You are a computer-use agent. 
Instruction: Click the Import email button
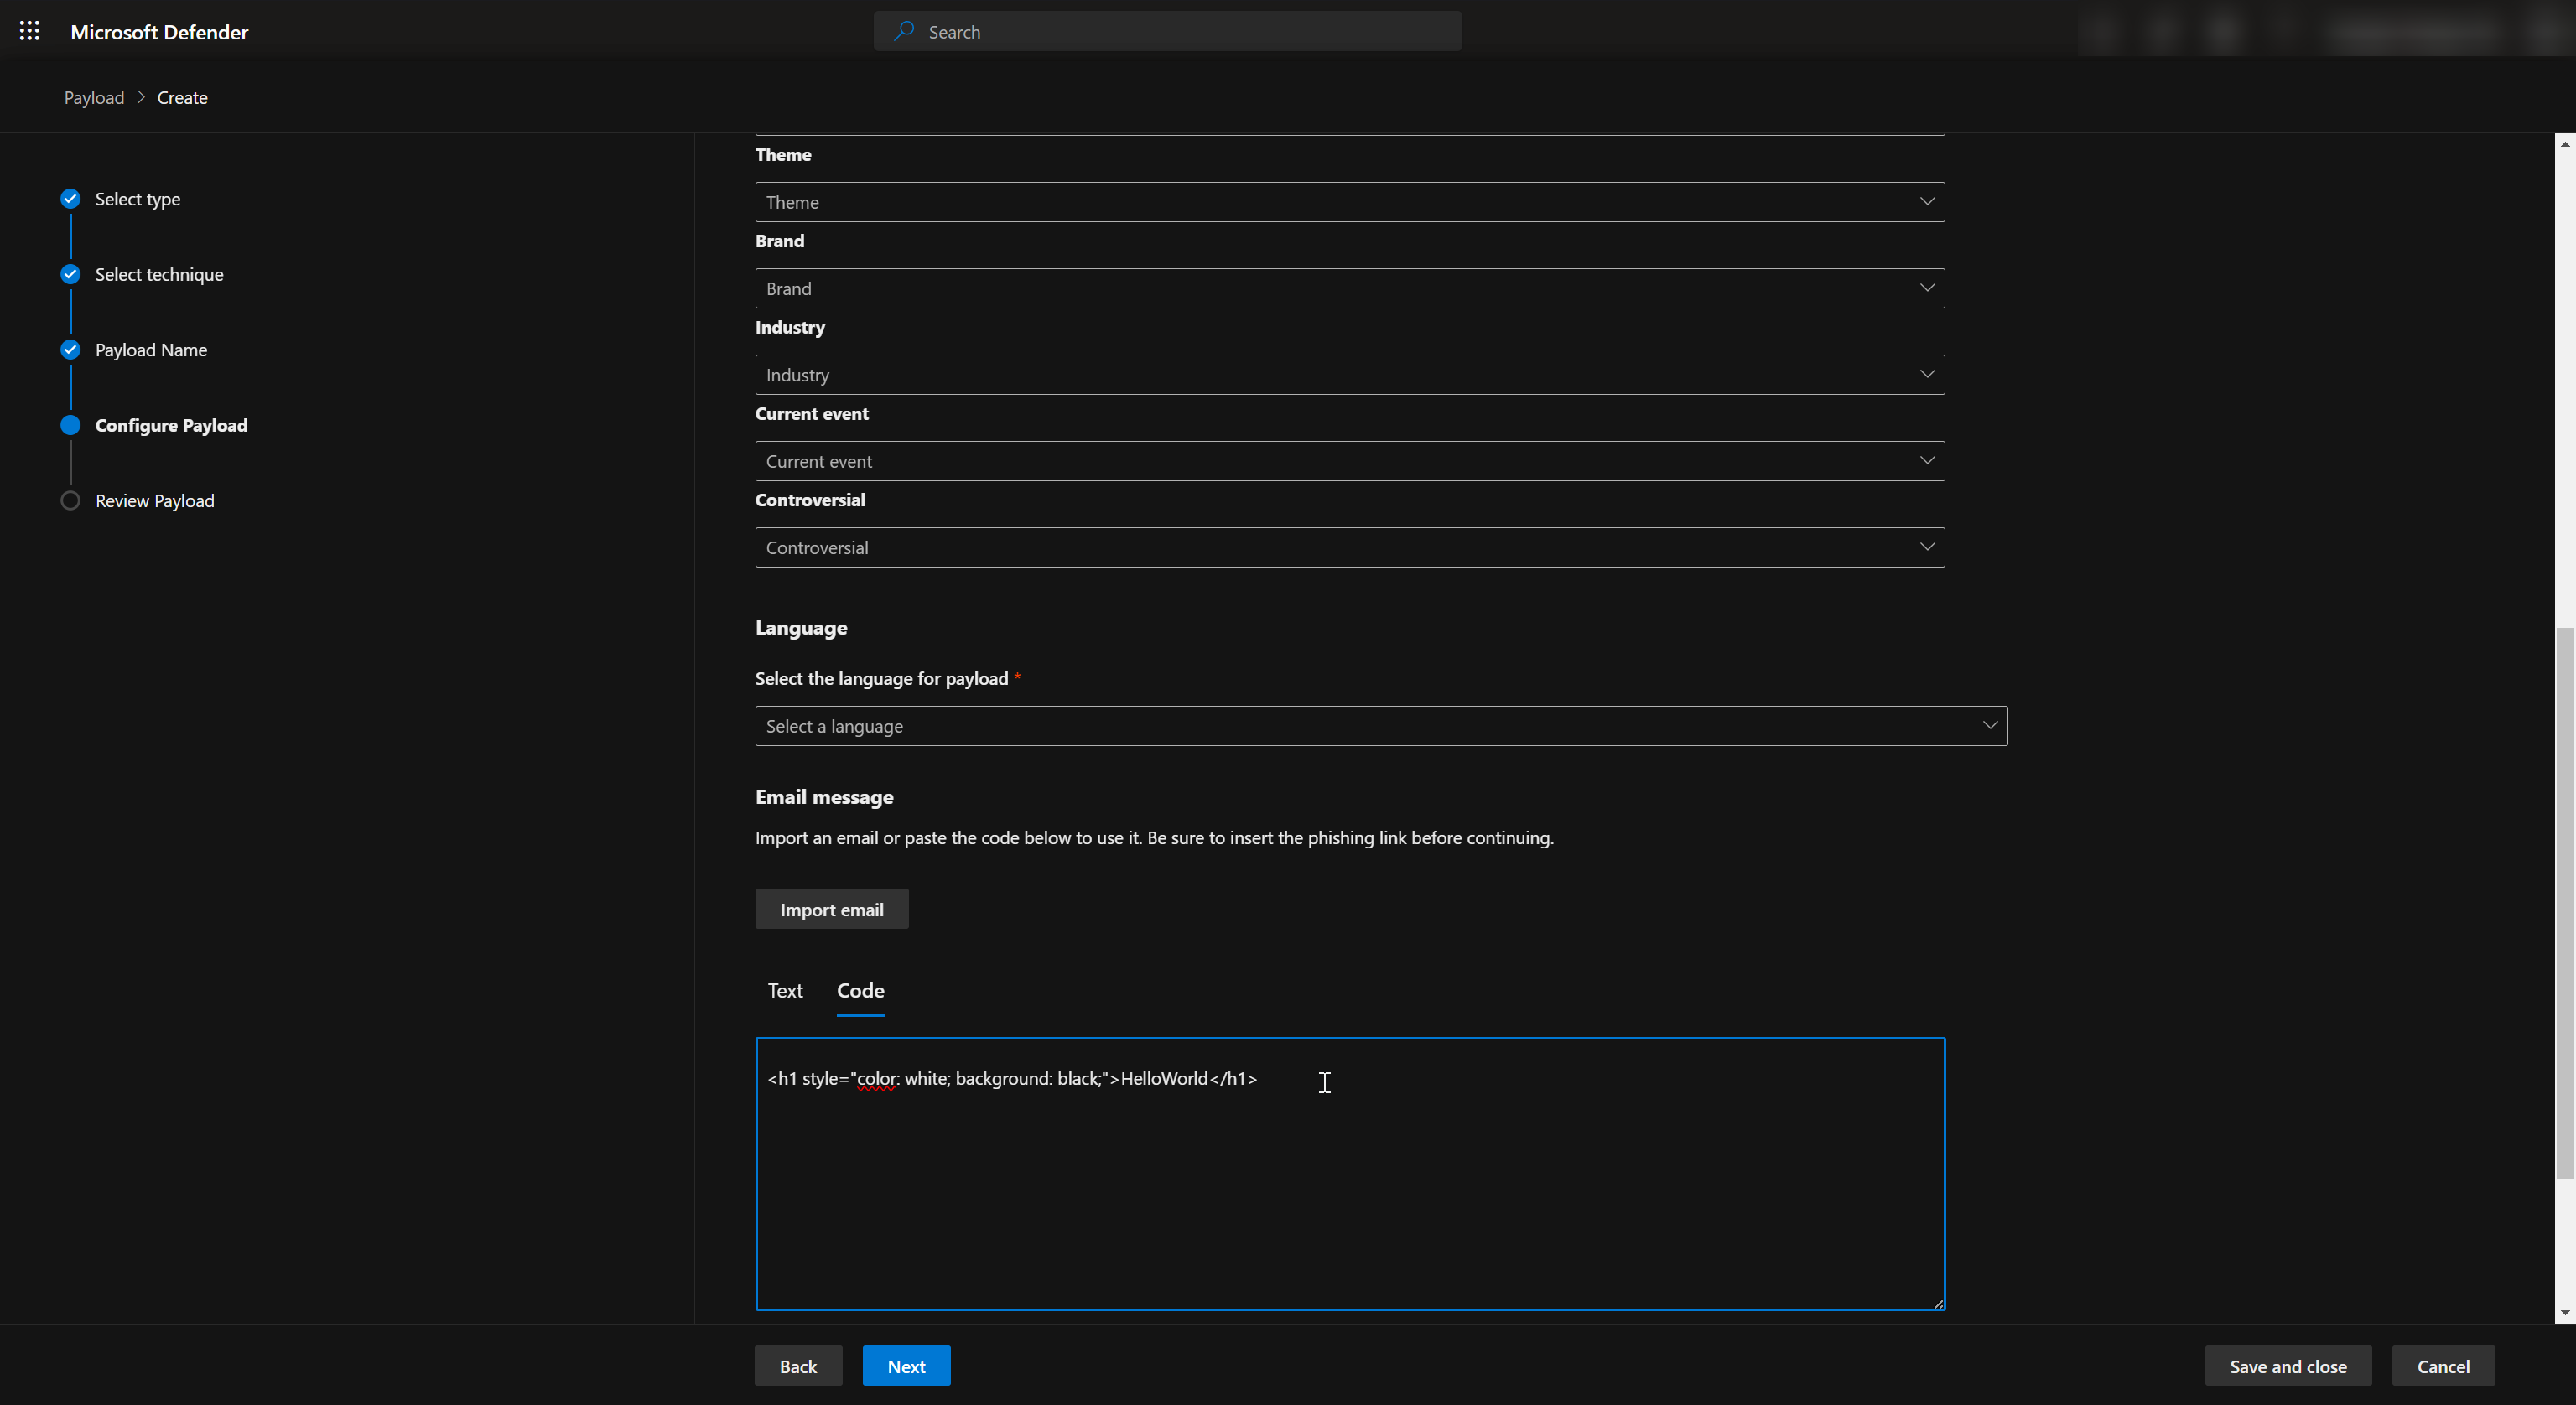tap(831, 909)
